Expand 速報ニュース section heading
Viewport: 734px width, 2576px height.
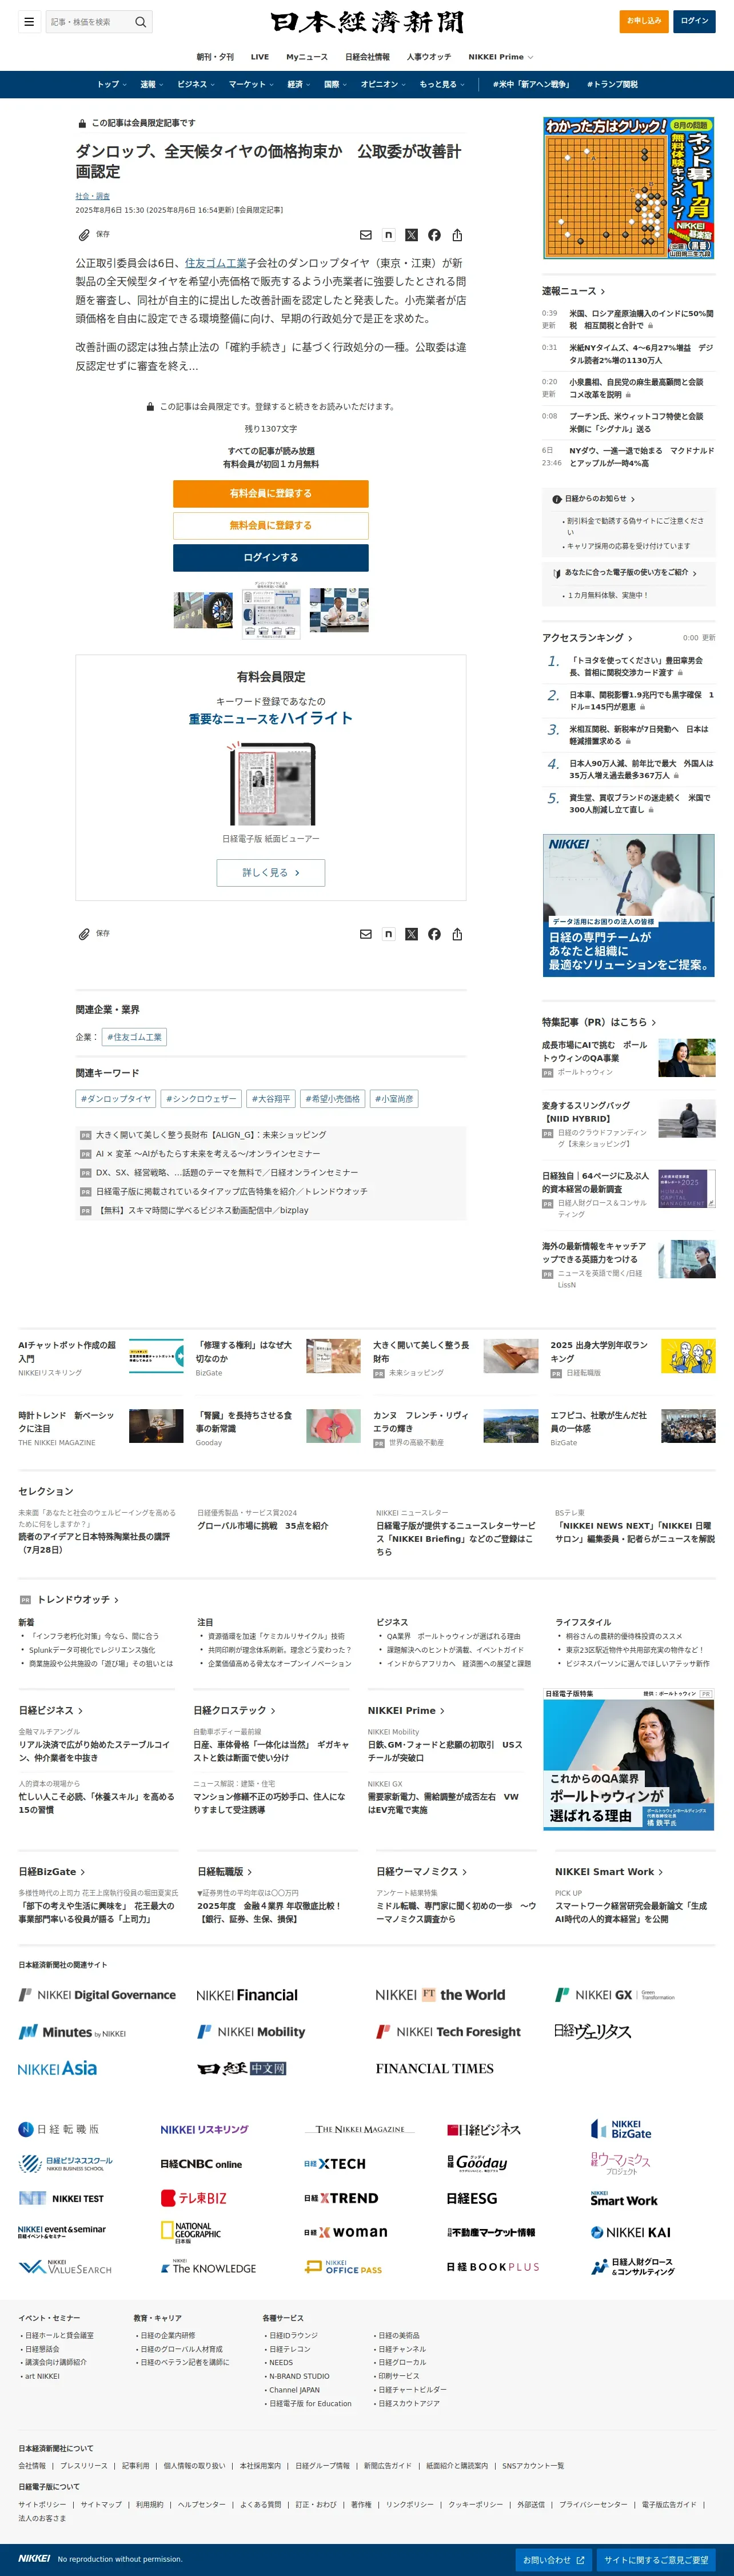click(x=574, y=291)
